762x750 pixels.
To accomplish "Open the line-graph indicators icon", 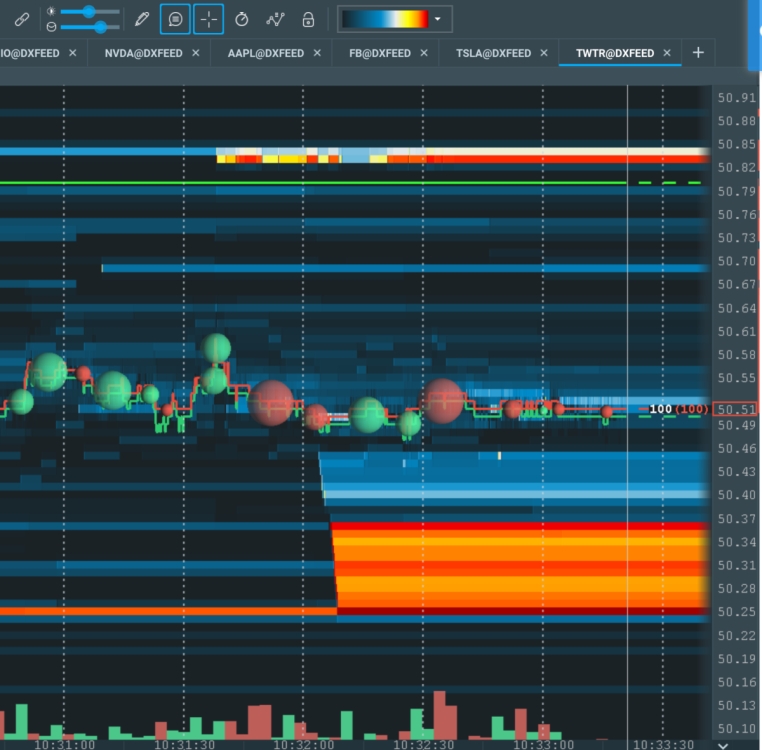I will coord(275,19).
